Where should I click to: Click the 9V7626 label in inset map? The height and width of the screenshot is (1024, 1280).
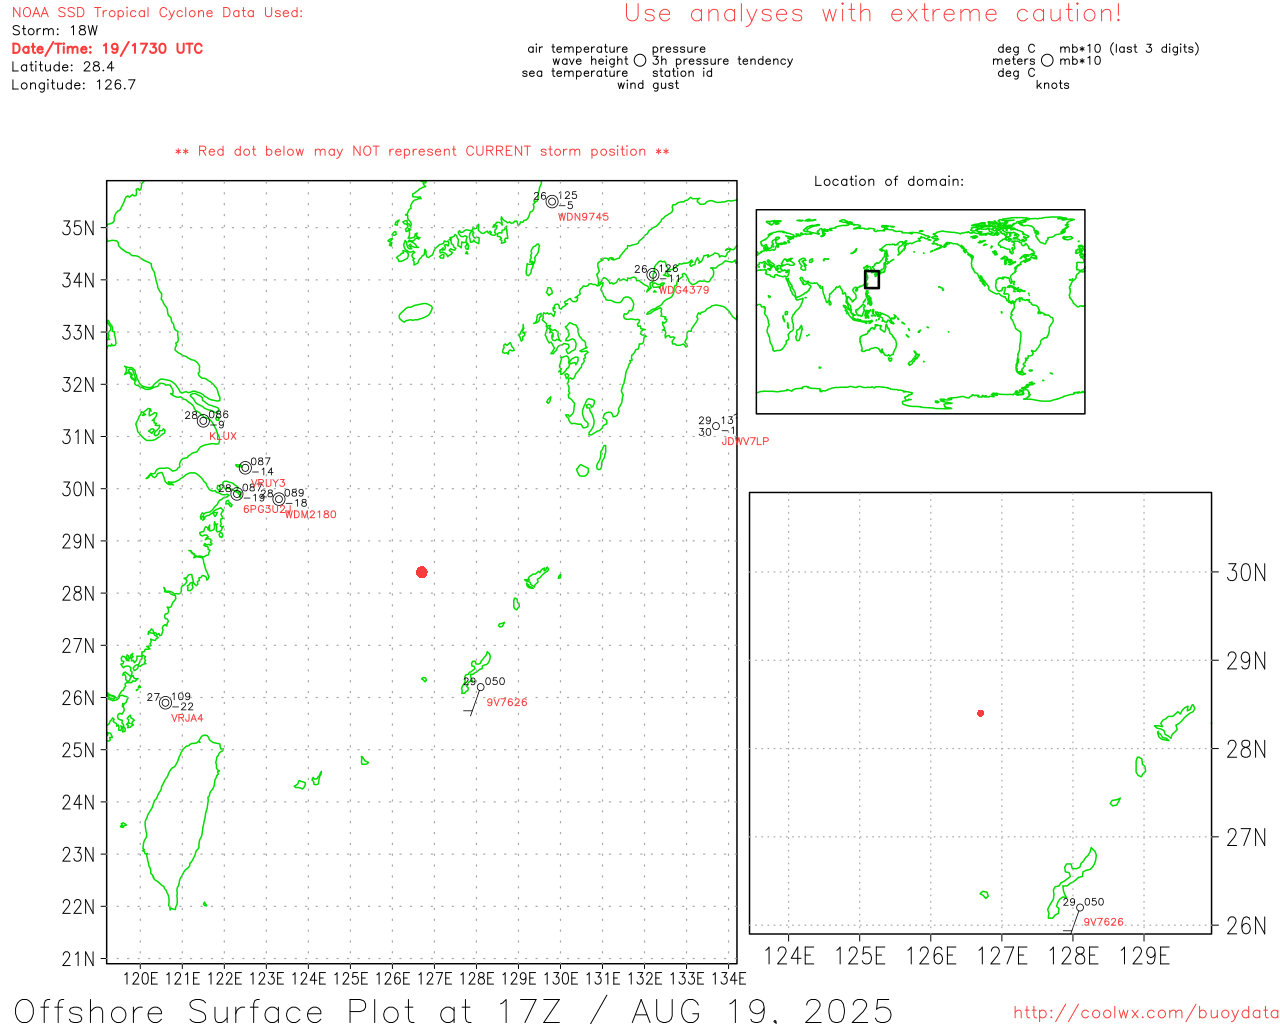click(1104, 923)
